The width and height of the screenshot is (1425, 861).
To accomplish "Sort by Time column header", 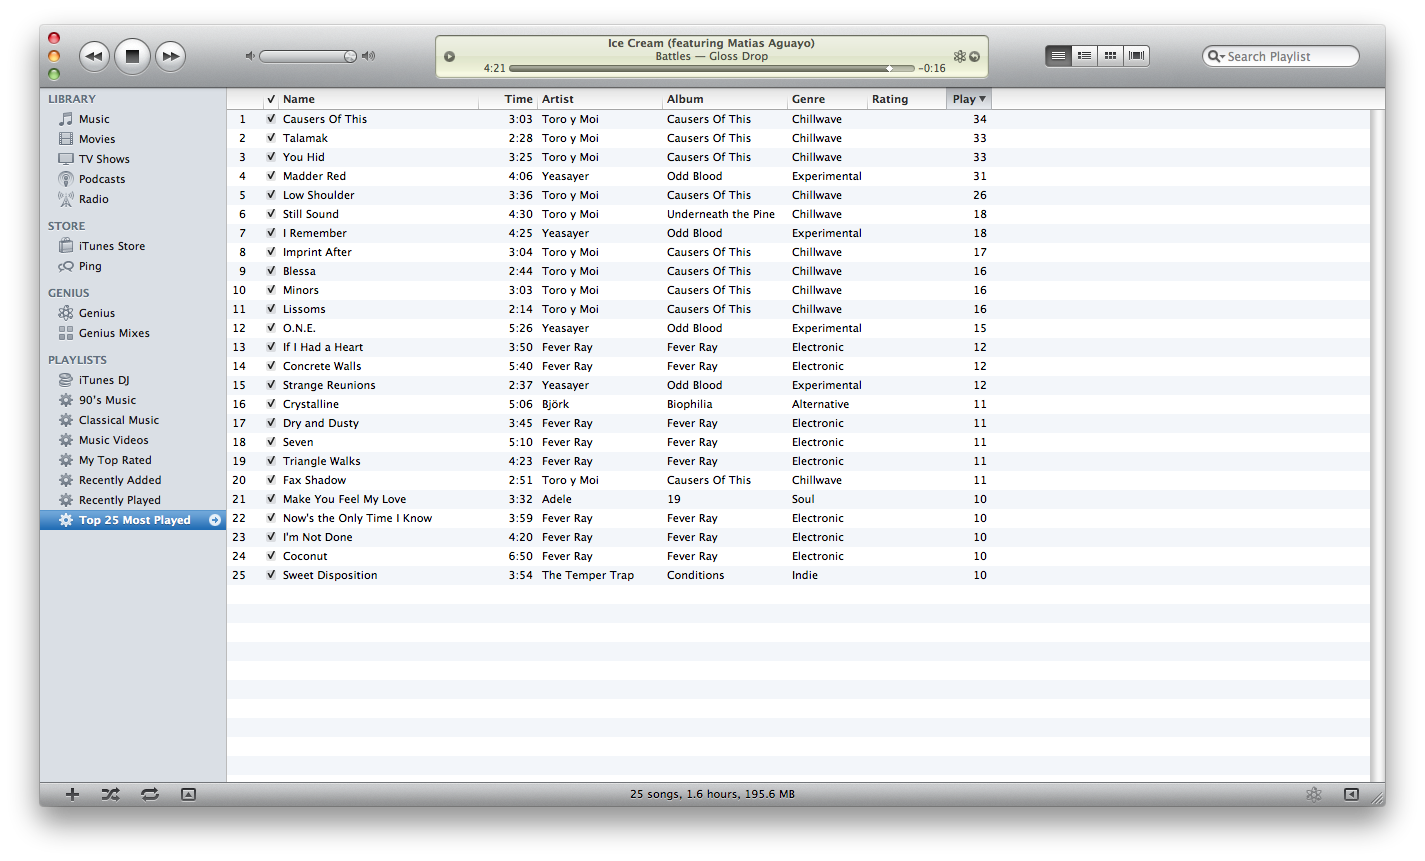I will coord(507,99).
